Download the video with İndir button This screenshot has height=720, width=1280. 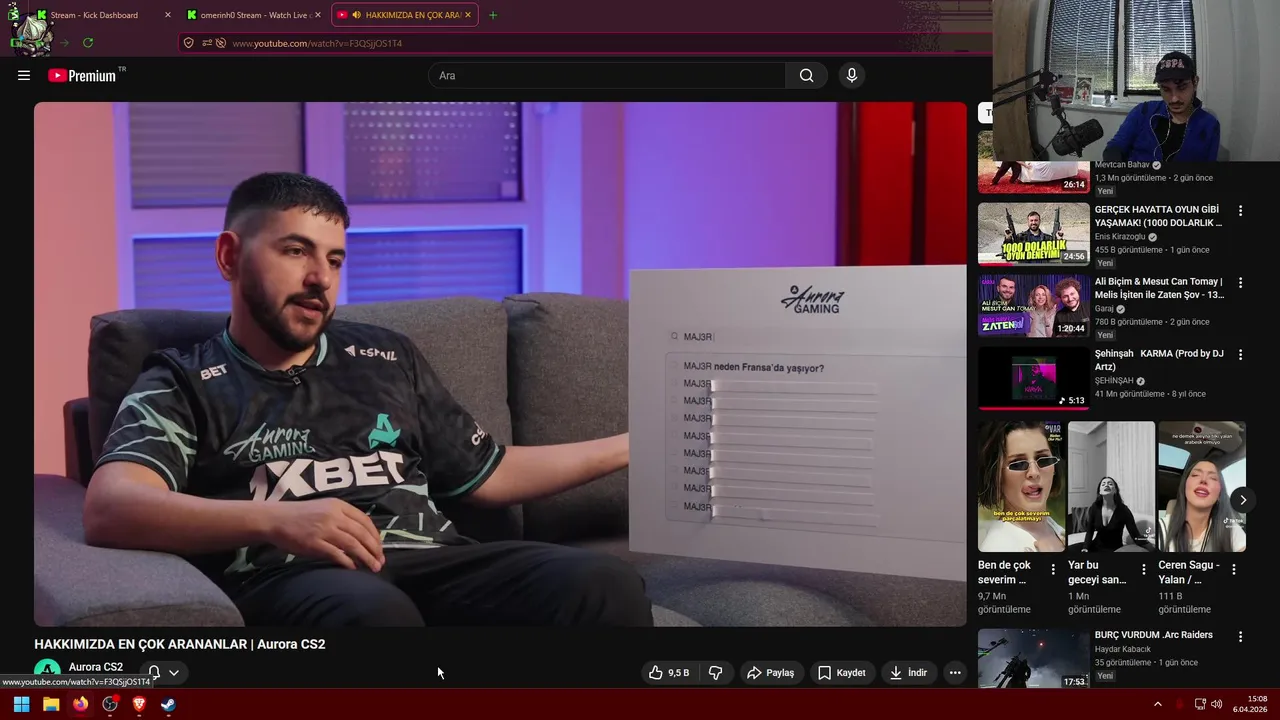click(x=908, y=673)
